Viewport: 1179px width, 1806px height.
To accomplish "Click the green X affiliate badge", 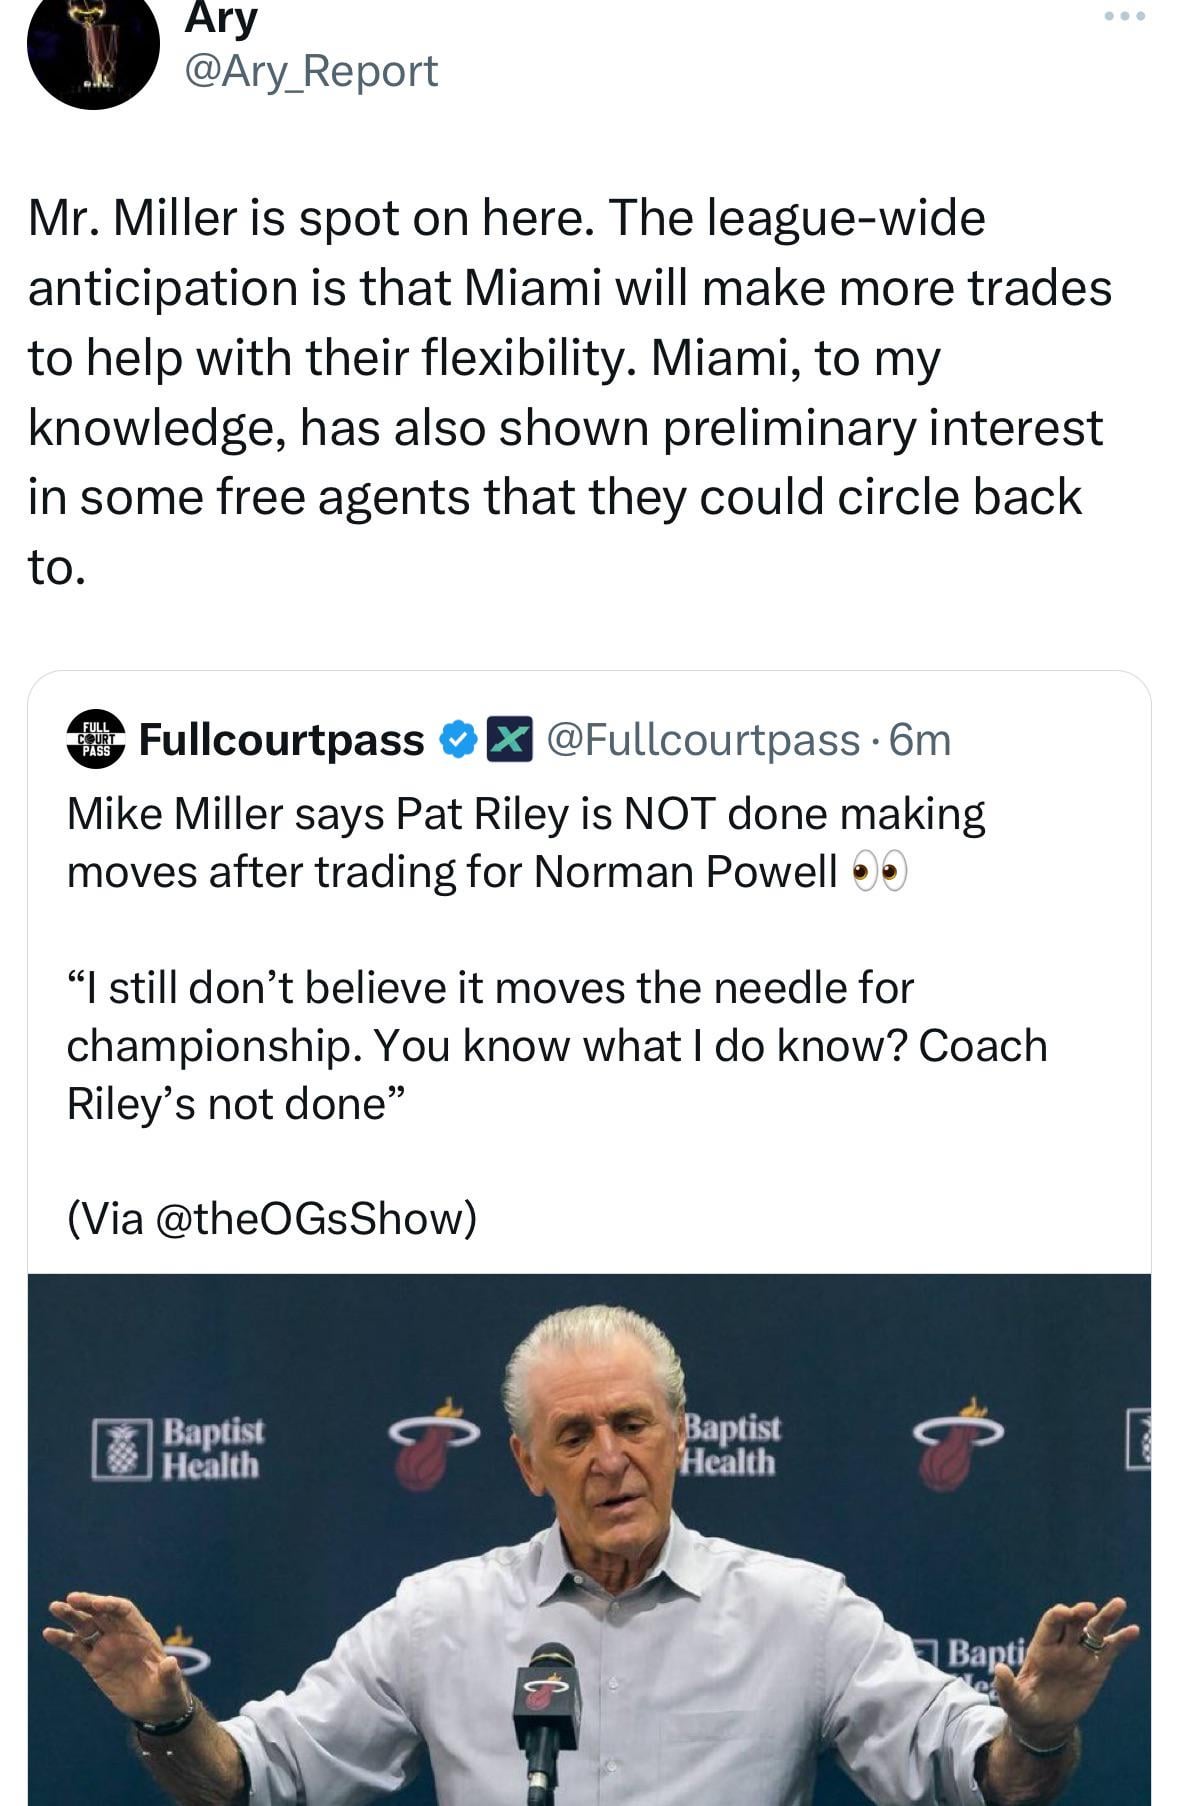I will click(509, 740).
